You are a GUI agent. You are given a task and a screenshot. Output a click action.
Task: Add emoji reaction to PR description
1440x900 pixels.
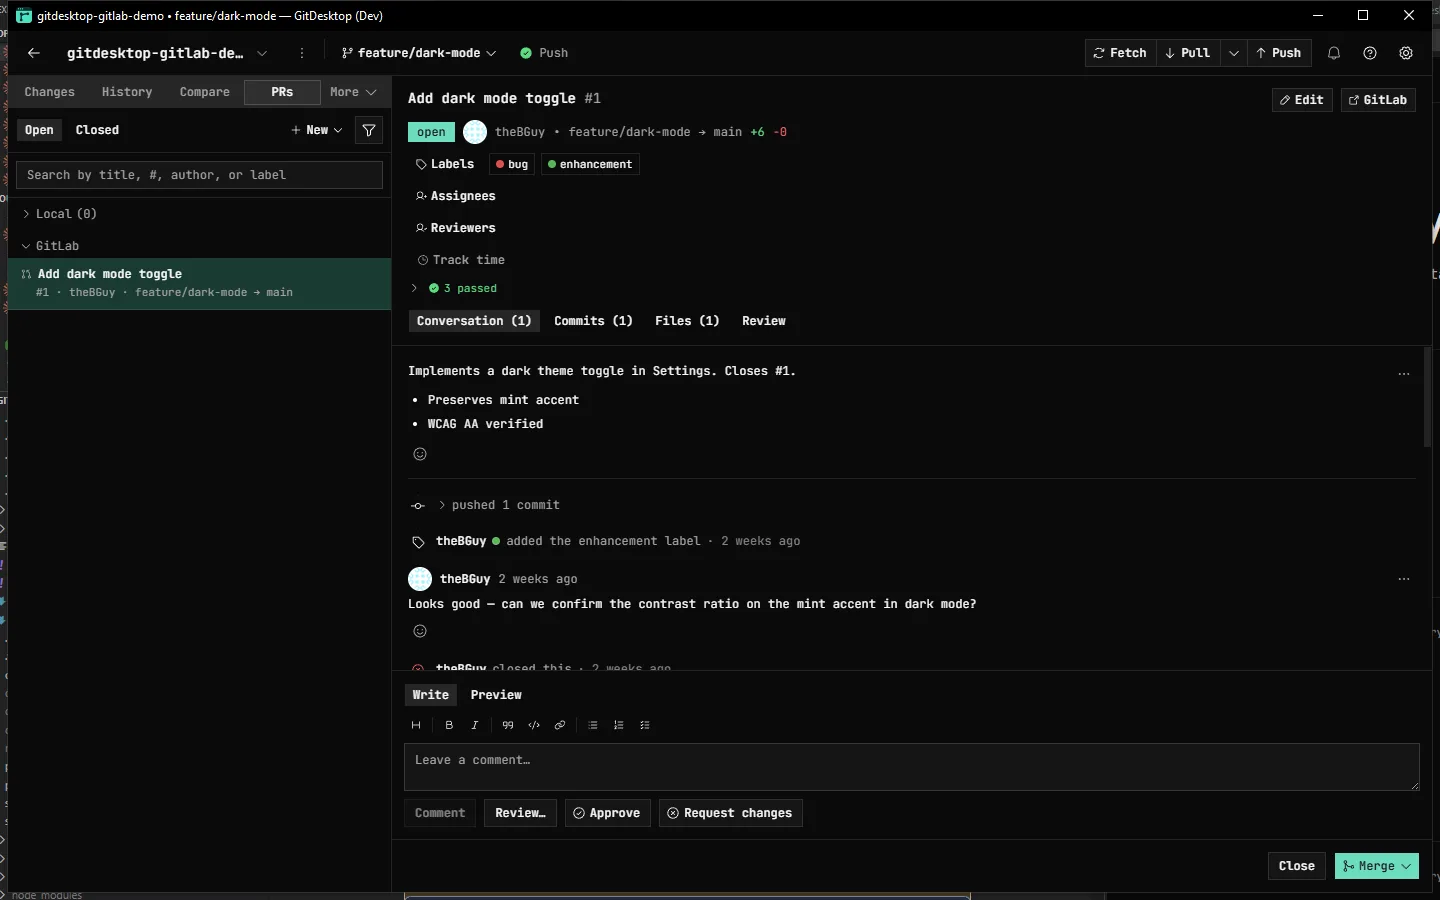(x=420, y=454)
